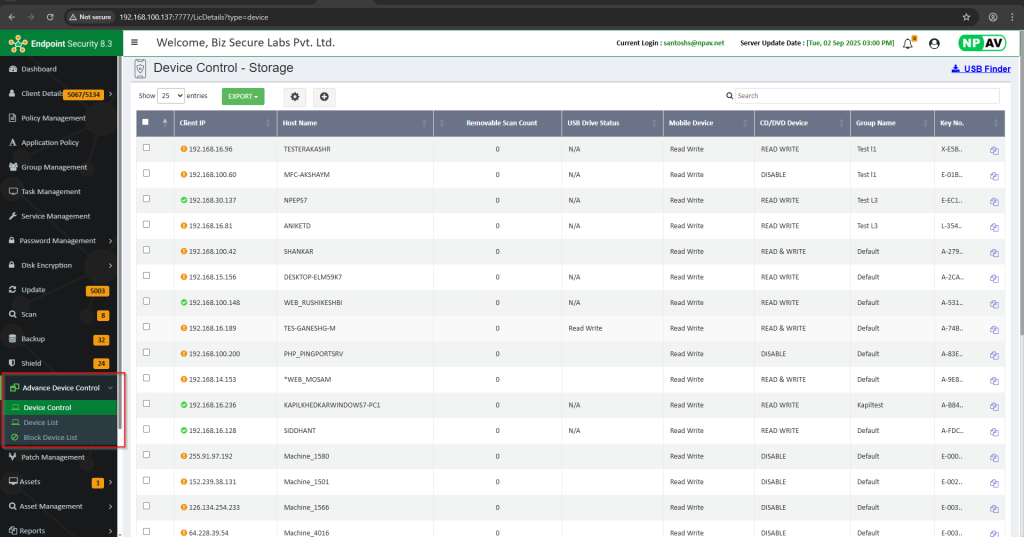Viewport: 1024px width, 537px height.
Task: Click the hamburger menu icon
Action: click(x=135, y=43)
